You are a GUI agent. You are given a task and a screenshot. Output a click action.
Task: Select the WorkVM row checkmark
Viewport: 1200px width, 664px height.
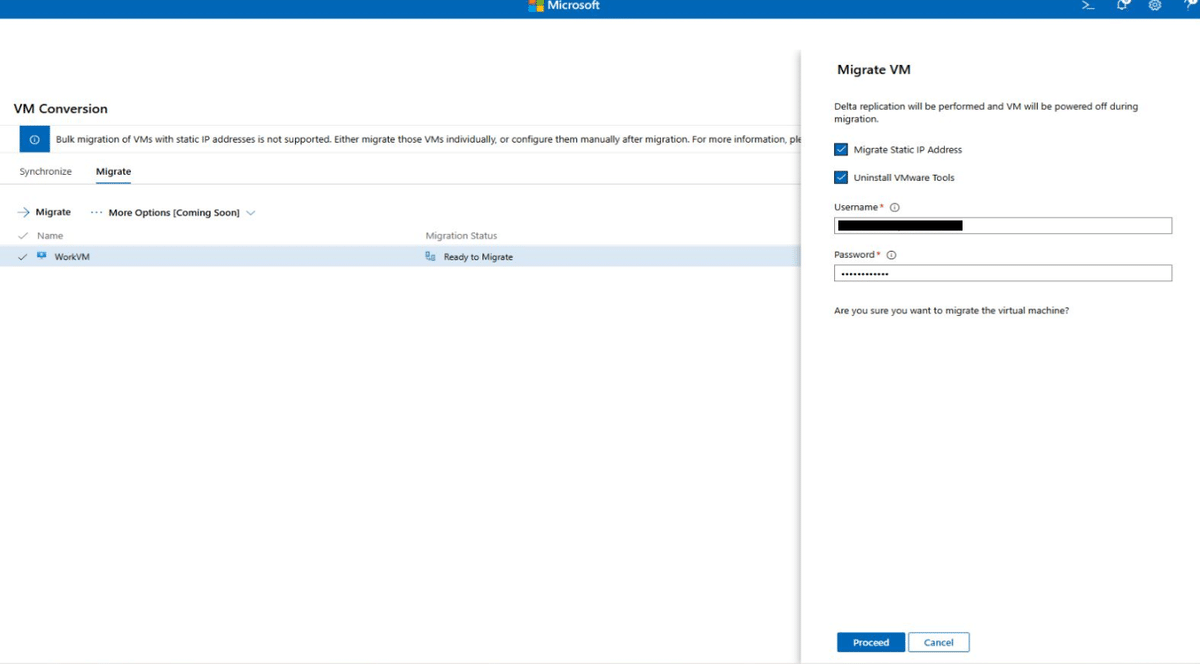click(21, 256)
